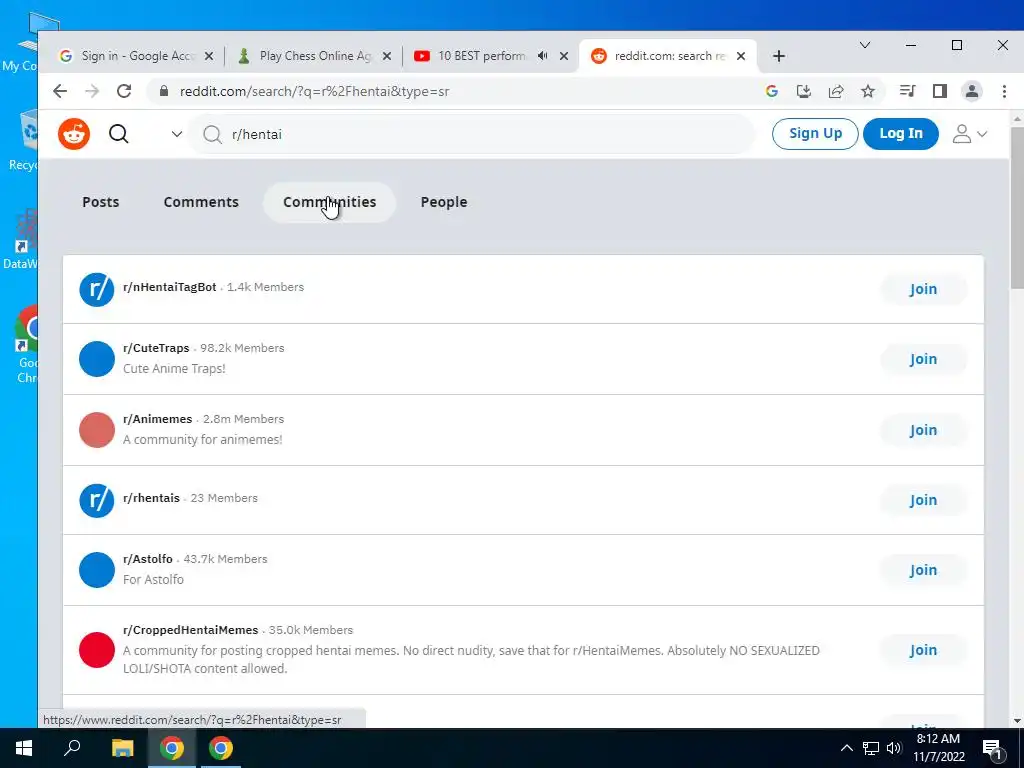Join the r/Animemes community
Image resolution: width=1024 pixels, height=768 pixels.
click(x=923, y=430)
